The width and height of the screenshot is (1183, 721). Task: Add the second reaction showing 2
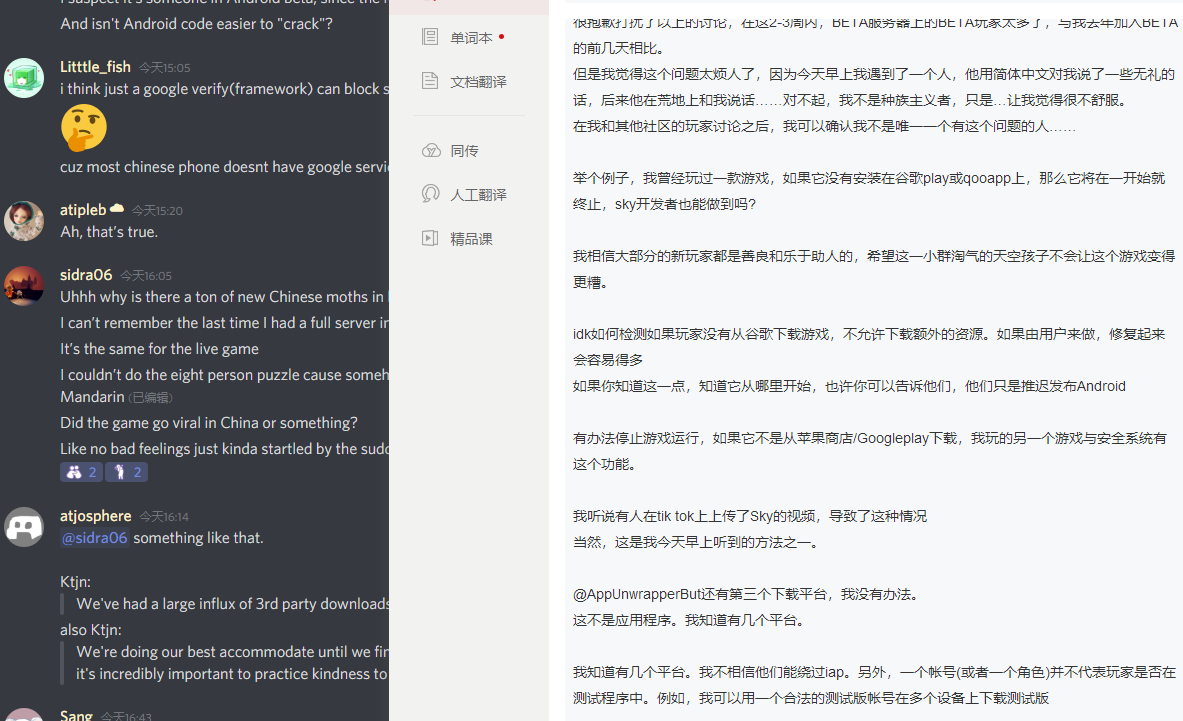click(x=126, y=472)
